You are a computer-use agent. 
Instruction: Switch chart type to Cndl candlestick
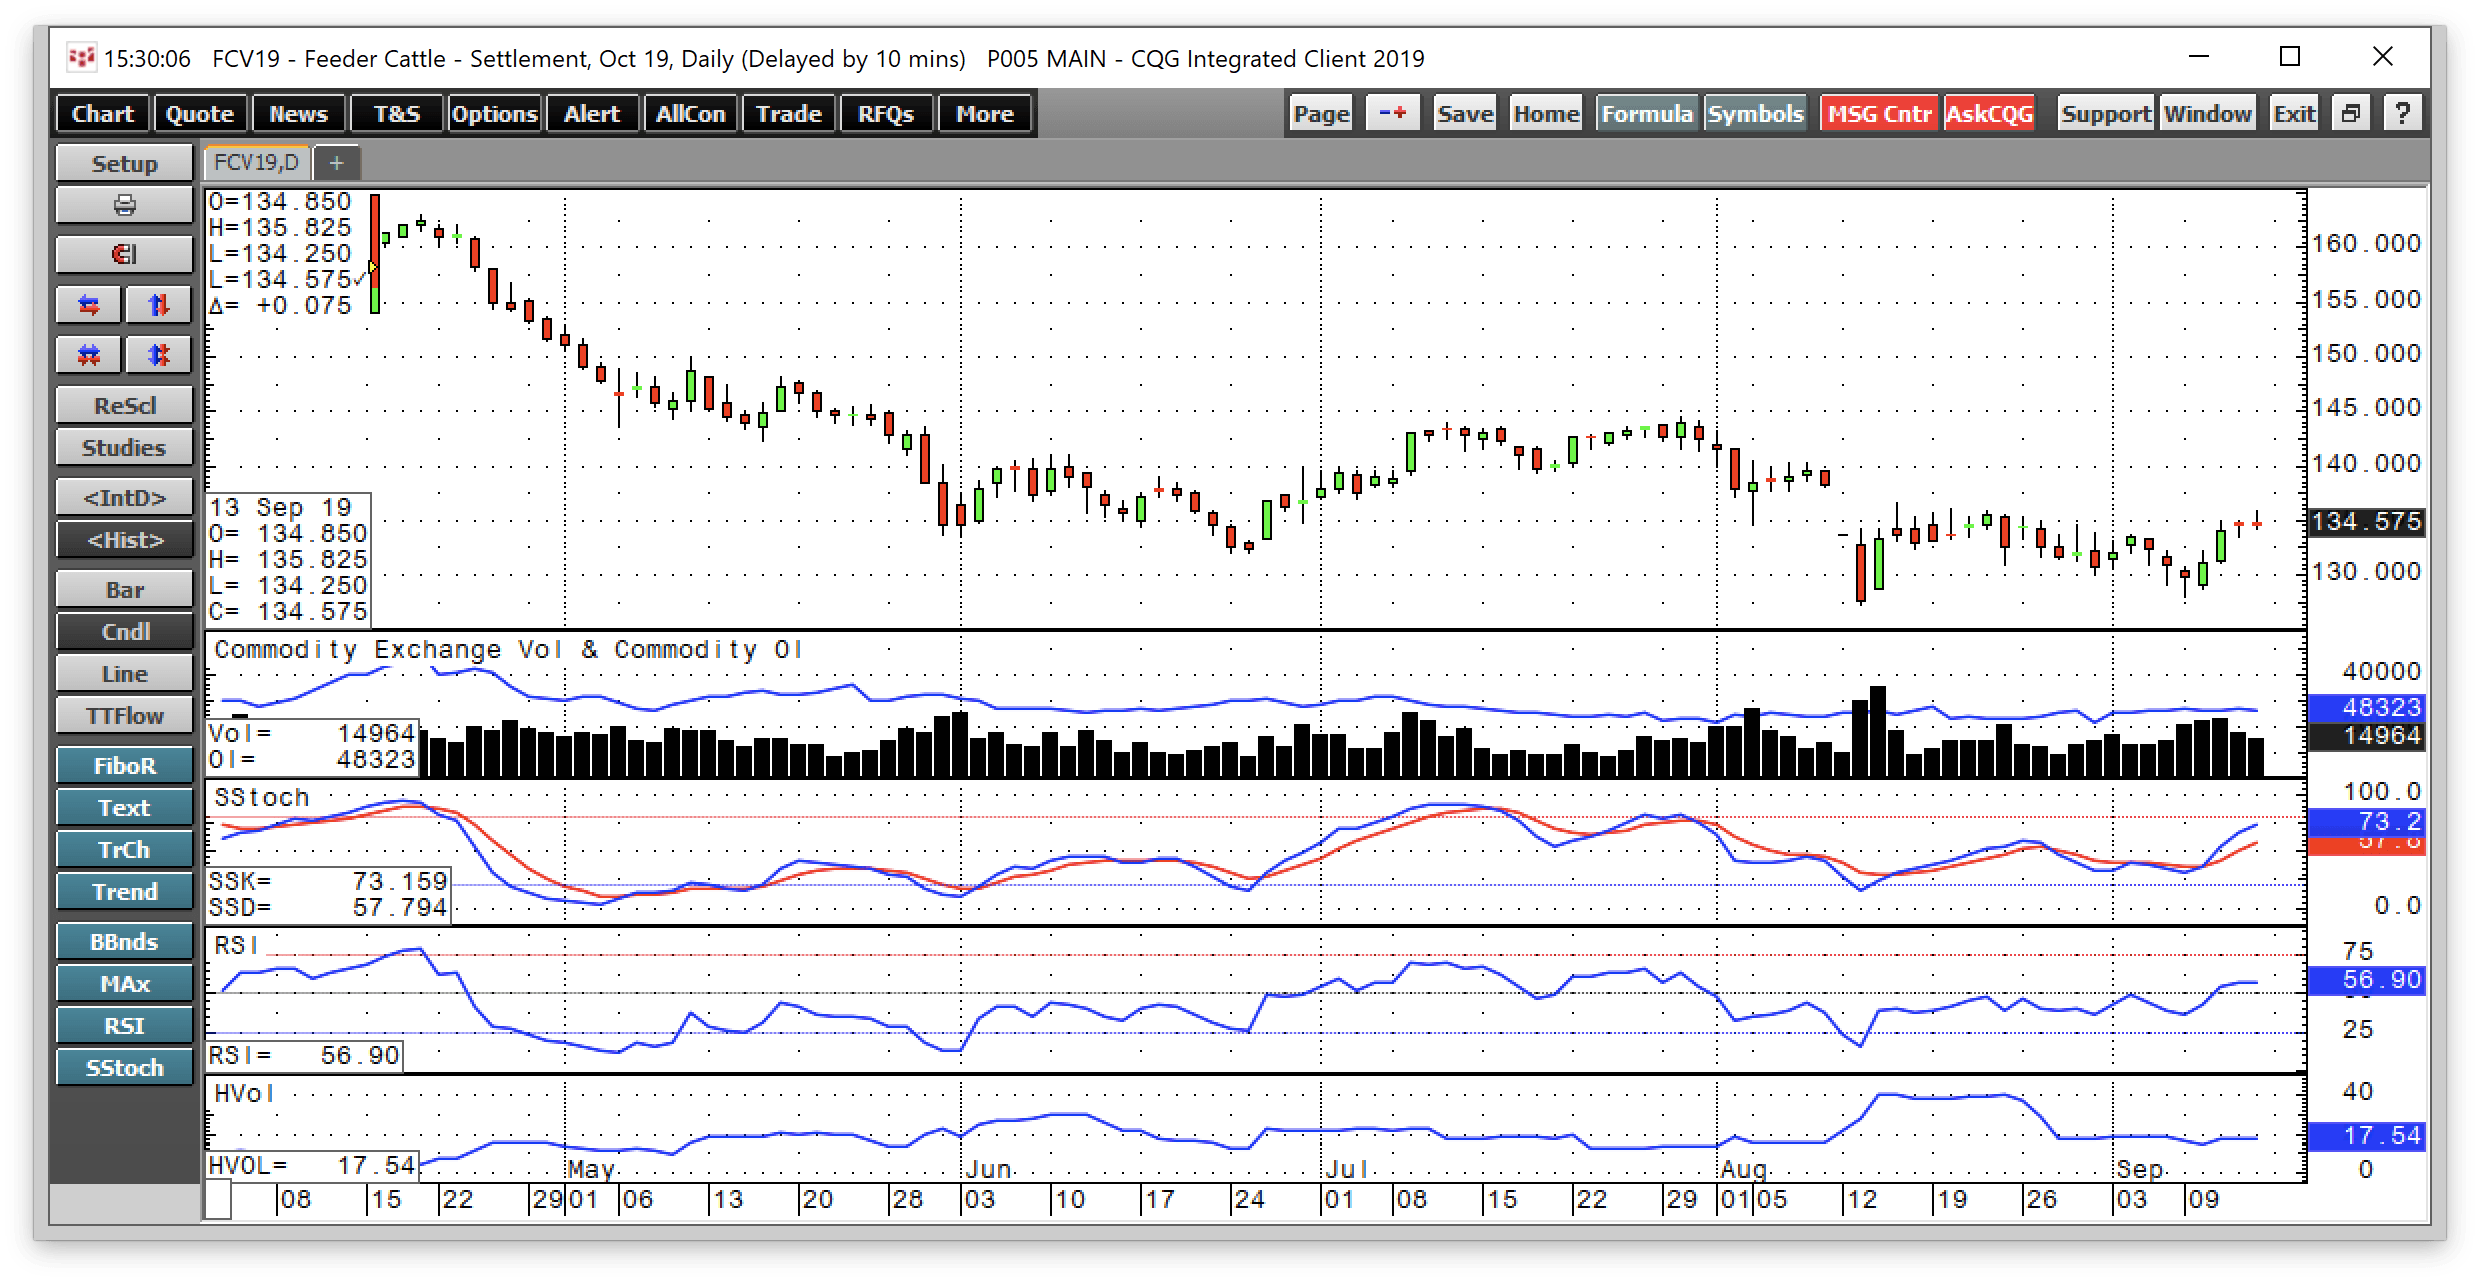click(x=124, y=632)
